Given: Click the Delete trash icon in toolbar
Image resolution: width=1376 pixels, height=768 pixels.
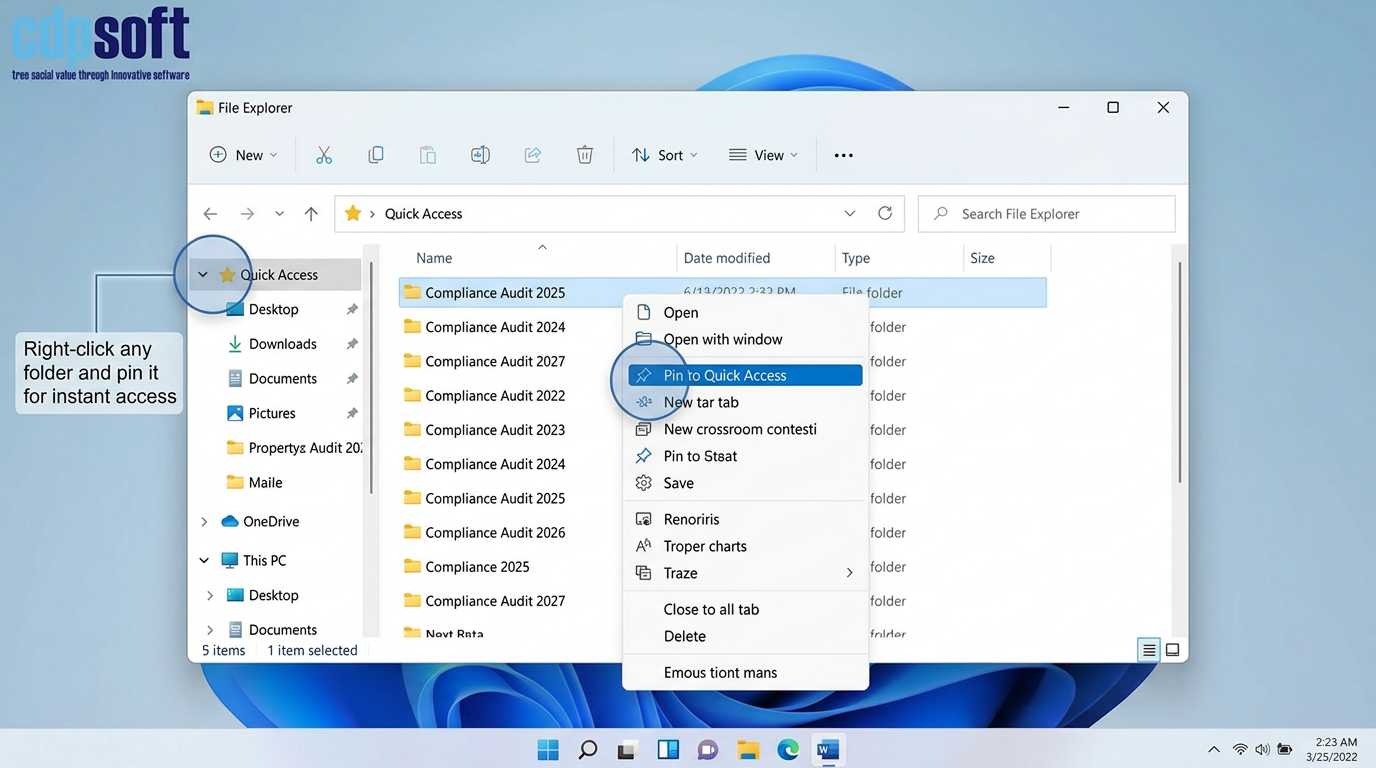Looking at the screenshot, I should tap(585, 155).
